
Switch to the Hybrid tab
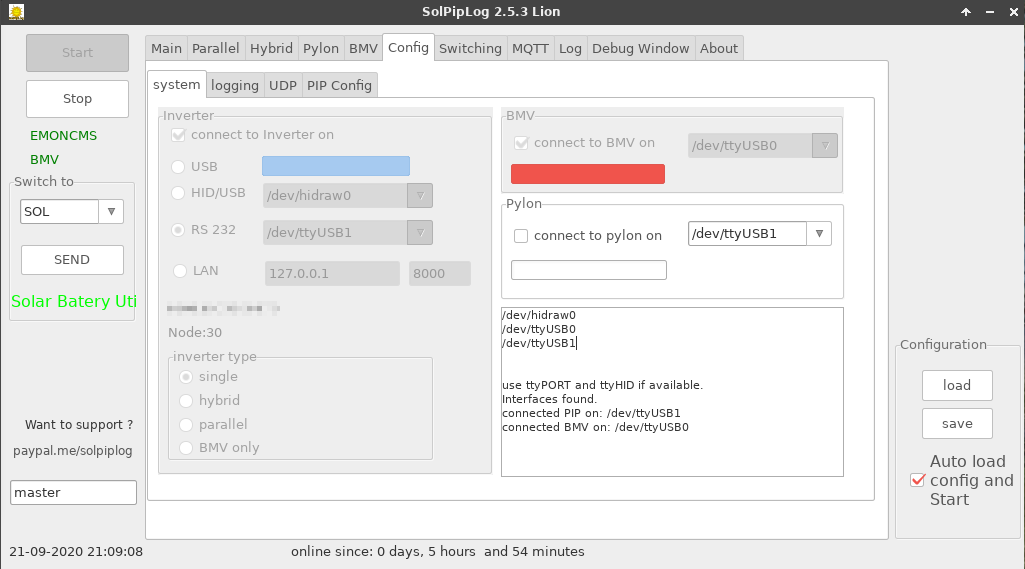click(x=271, y=48)
